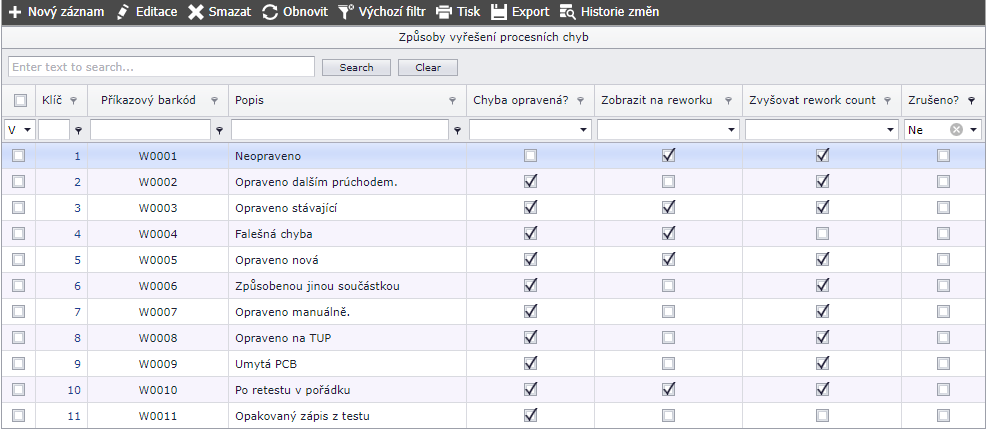Click the Editace pencil icon
This screenshot has width=986, height=429.
click(123, 12)
